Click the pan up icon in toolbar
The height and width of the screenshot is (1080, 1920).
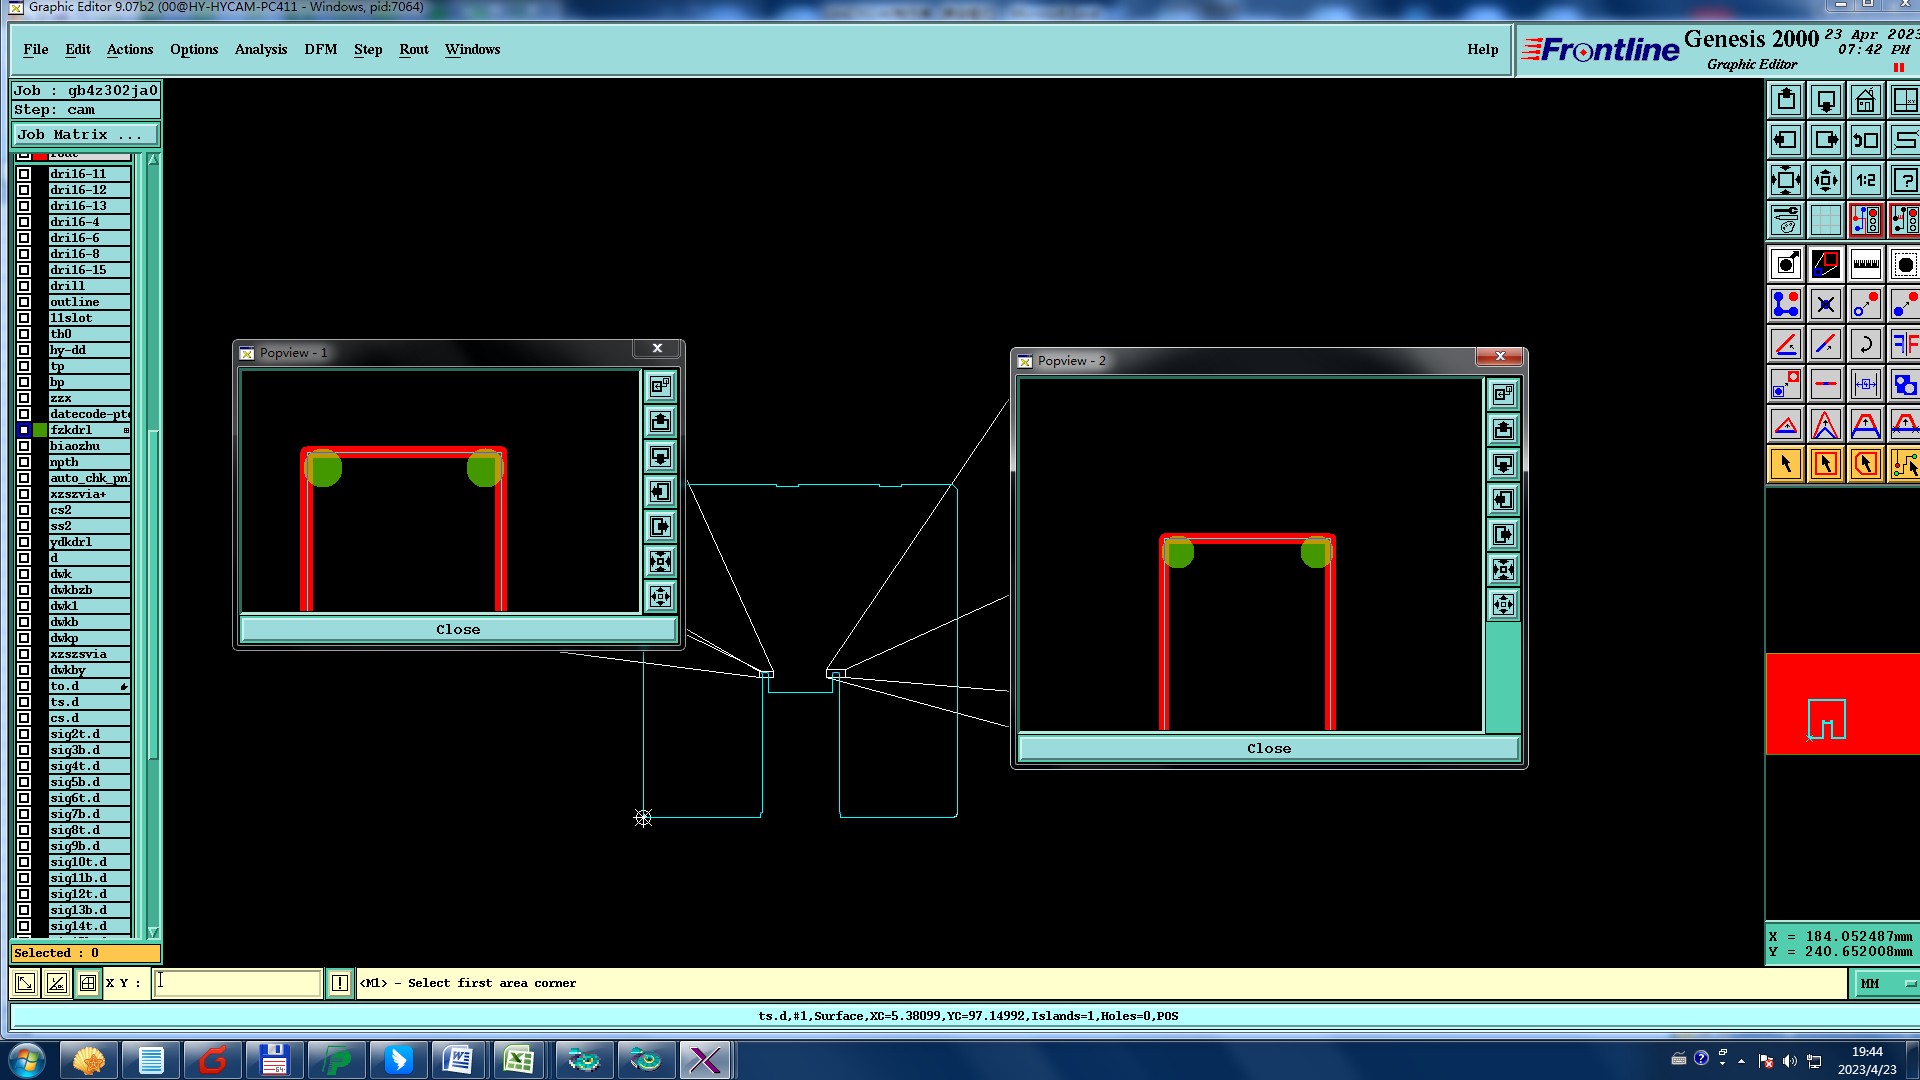tap(1786, 101)
